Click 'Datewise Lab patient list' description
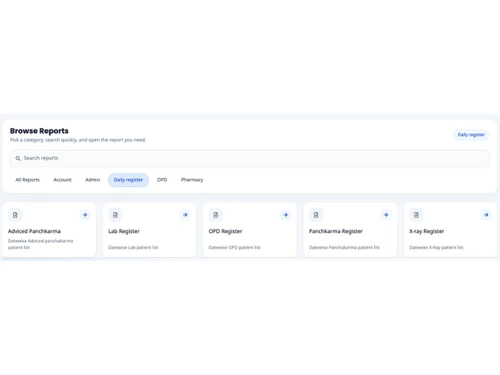Screen dimensions: 500x375 click(x=133, y=247)
